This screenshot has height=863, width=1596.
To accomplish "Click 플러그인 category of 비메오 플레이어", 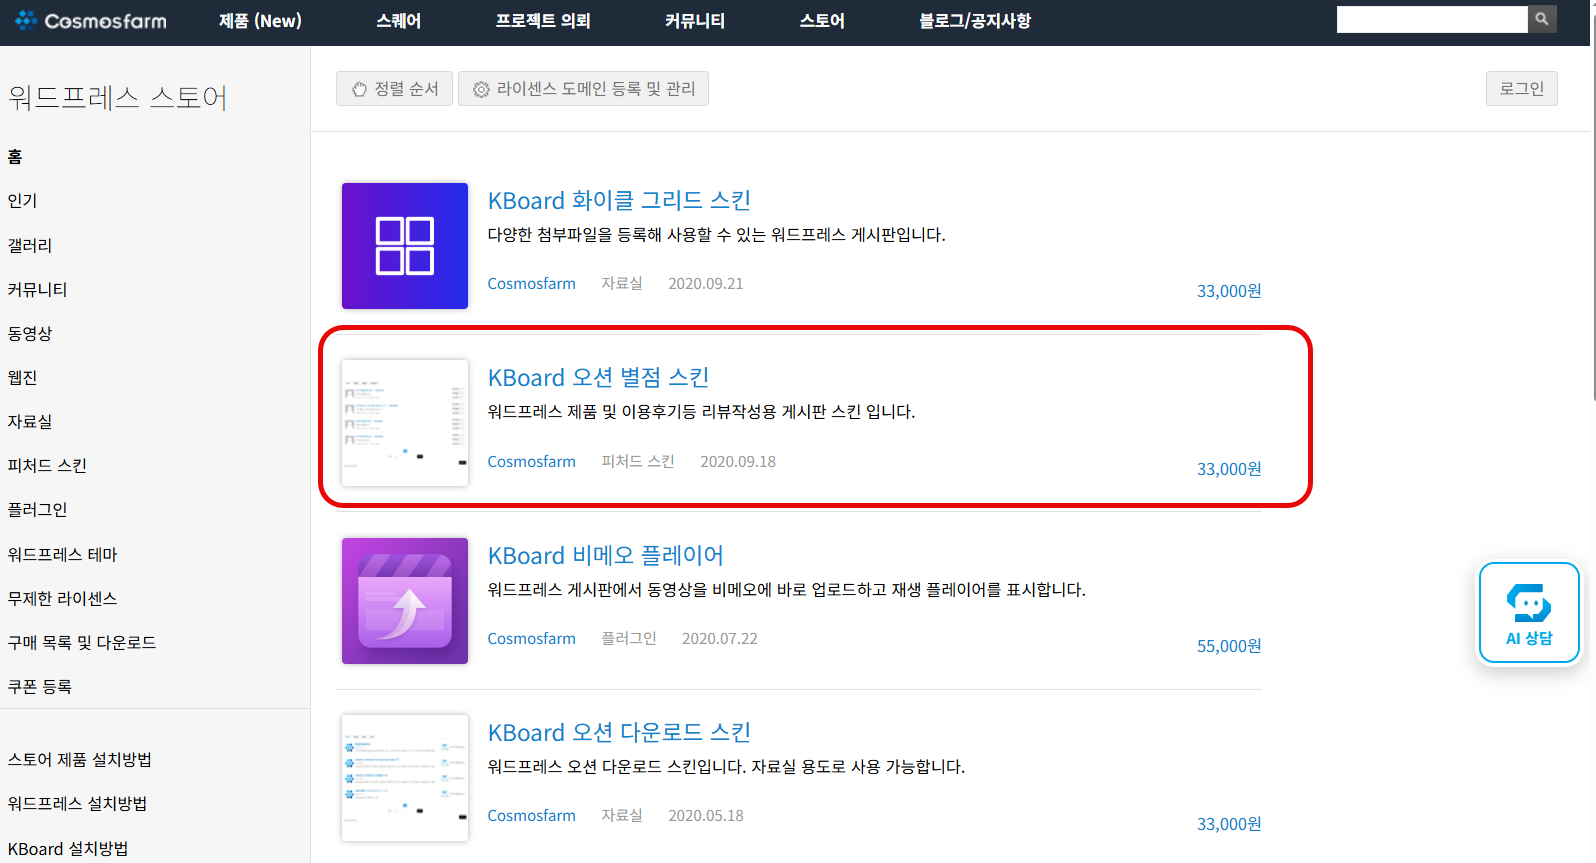I will pyautogui.click(x=629, y=639).
